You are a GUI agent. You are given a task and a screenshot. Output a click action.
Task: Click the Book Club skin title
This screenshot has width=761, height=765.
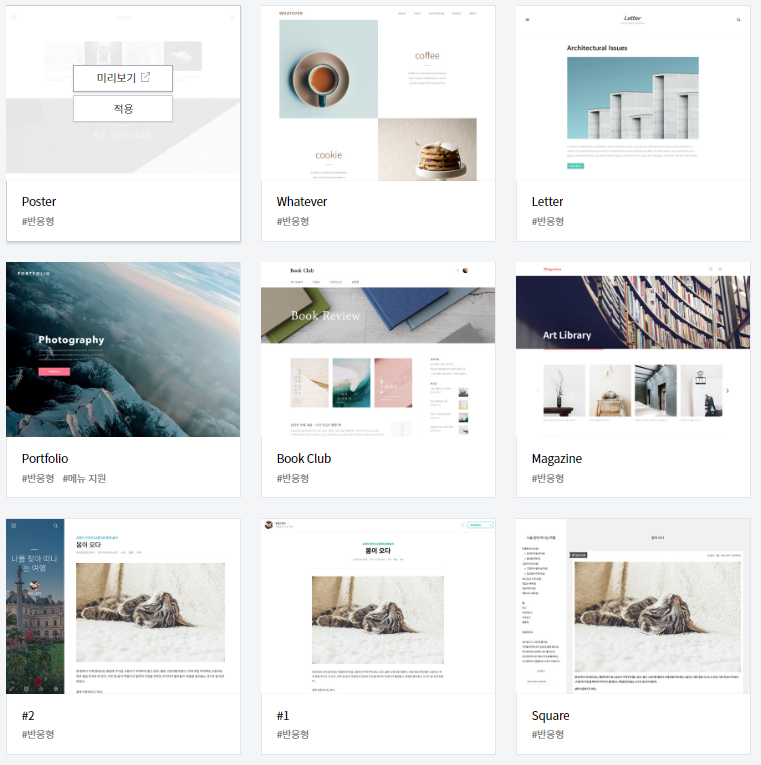(x=304, y=459)
